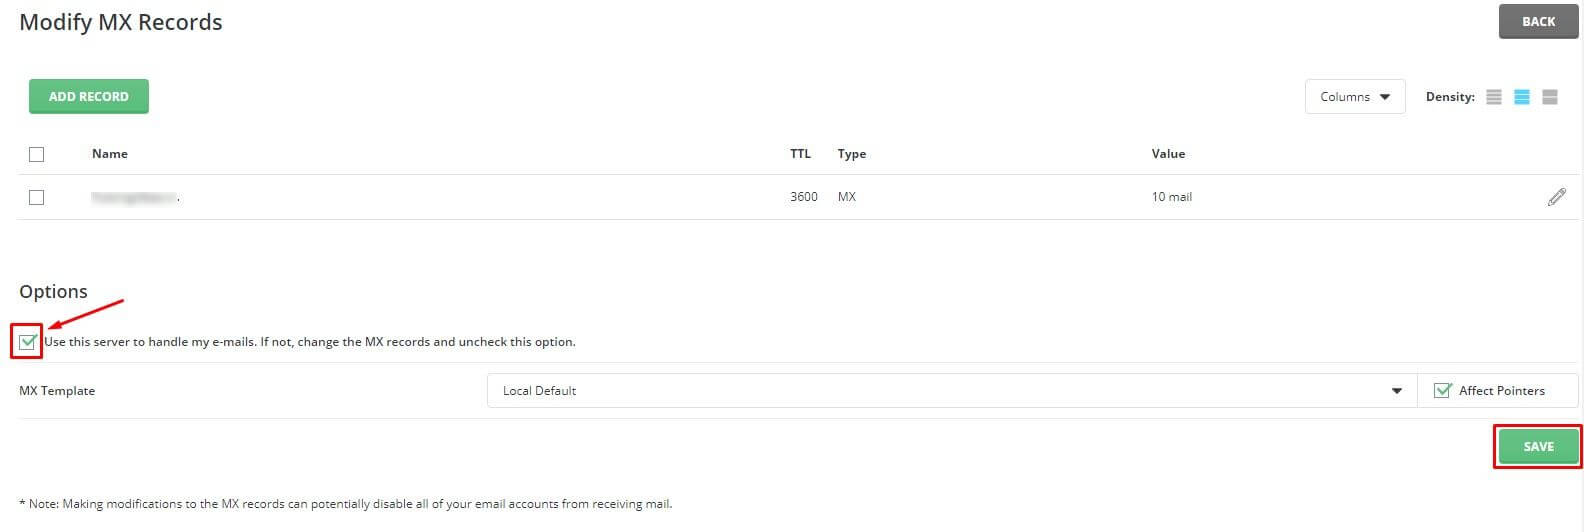Check the MX record row checkbox

click(x=37, y=197)
